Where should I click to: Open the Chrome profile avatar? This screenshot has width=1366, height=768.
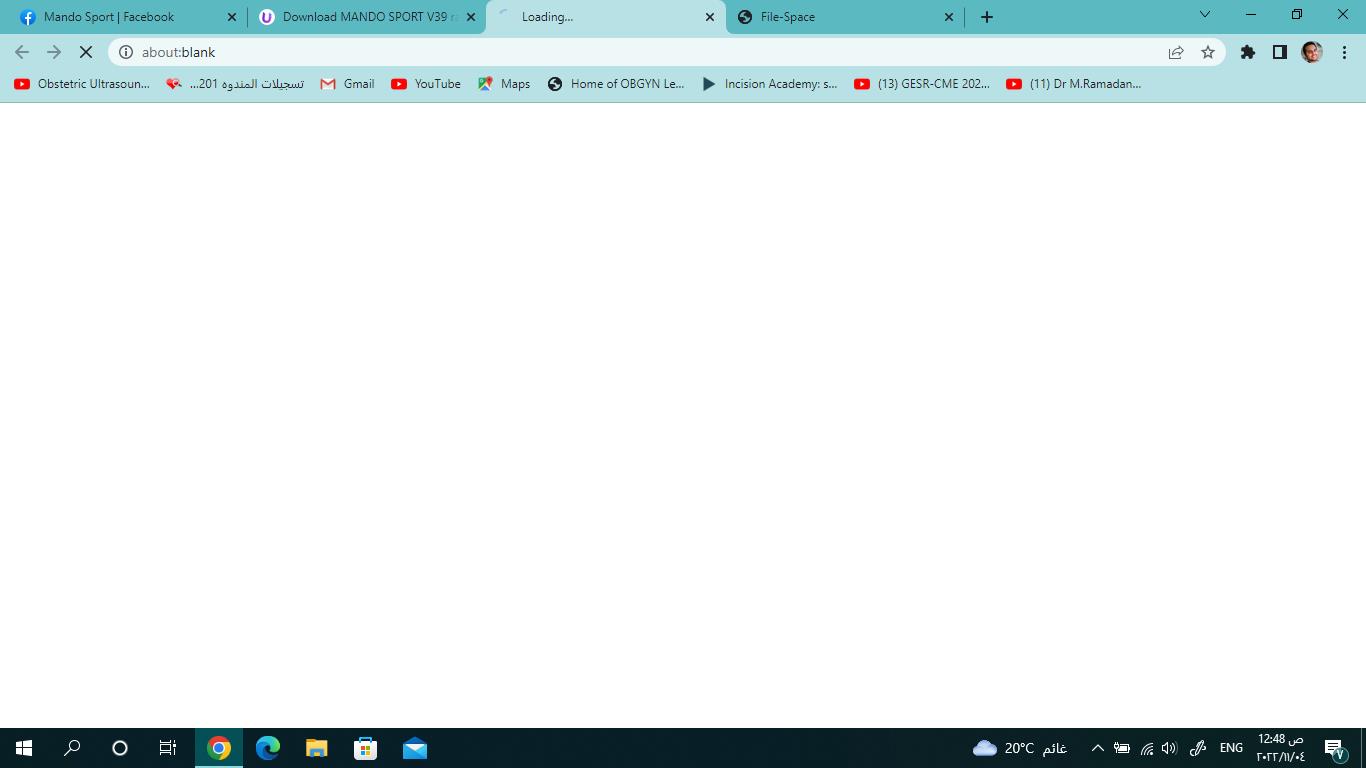(1312, 52)
